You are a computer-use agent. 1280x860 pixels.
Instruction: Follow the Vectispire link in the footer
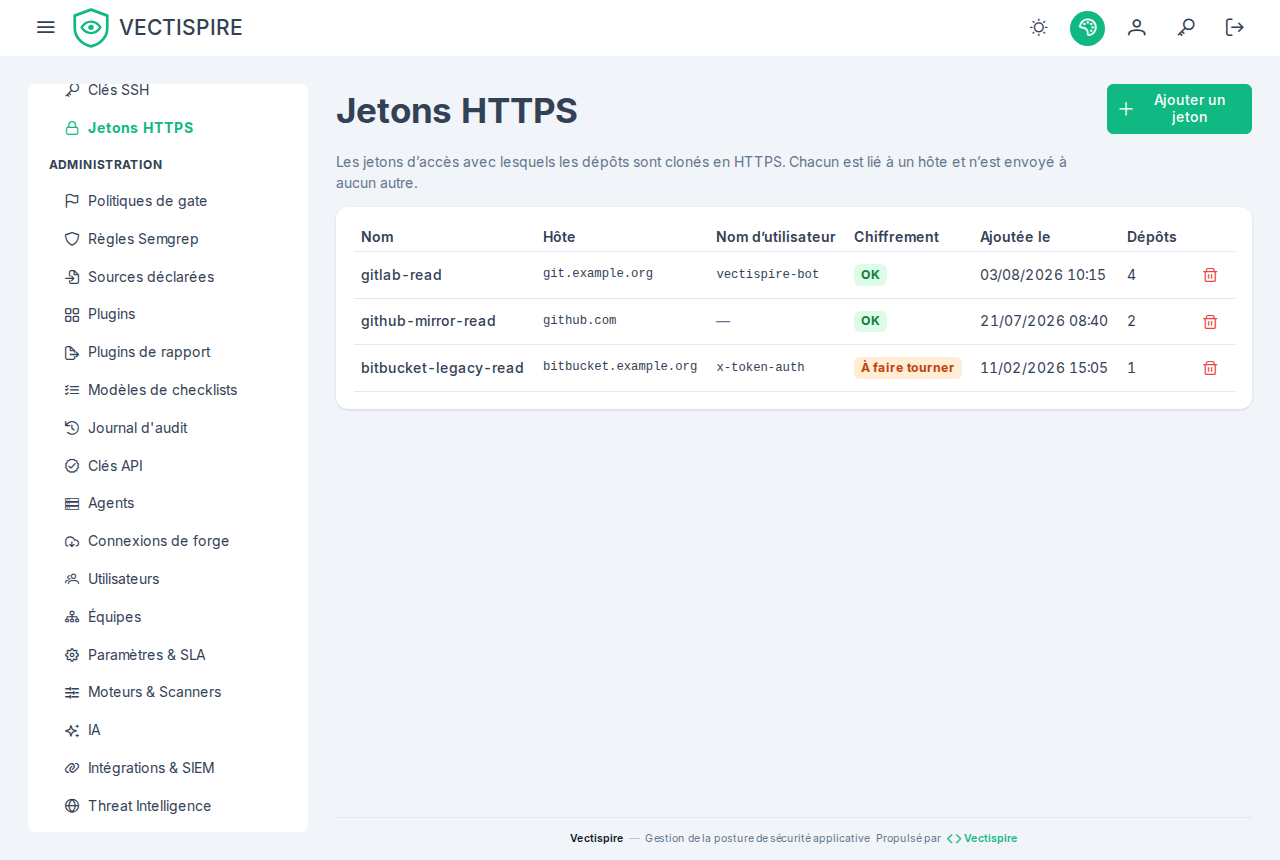click(982, 838)
